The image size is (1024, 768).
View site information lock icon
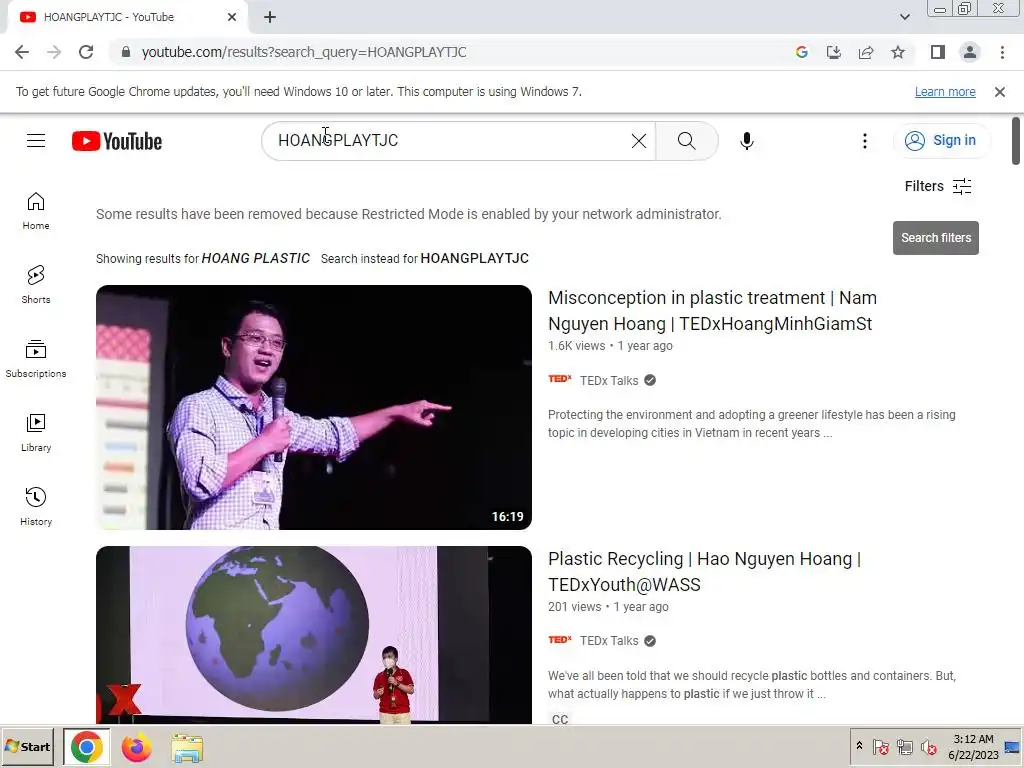click(126, 52)
